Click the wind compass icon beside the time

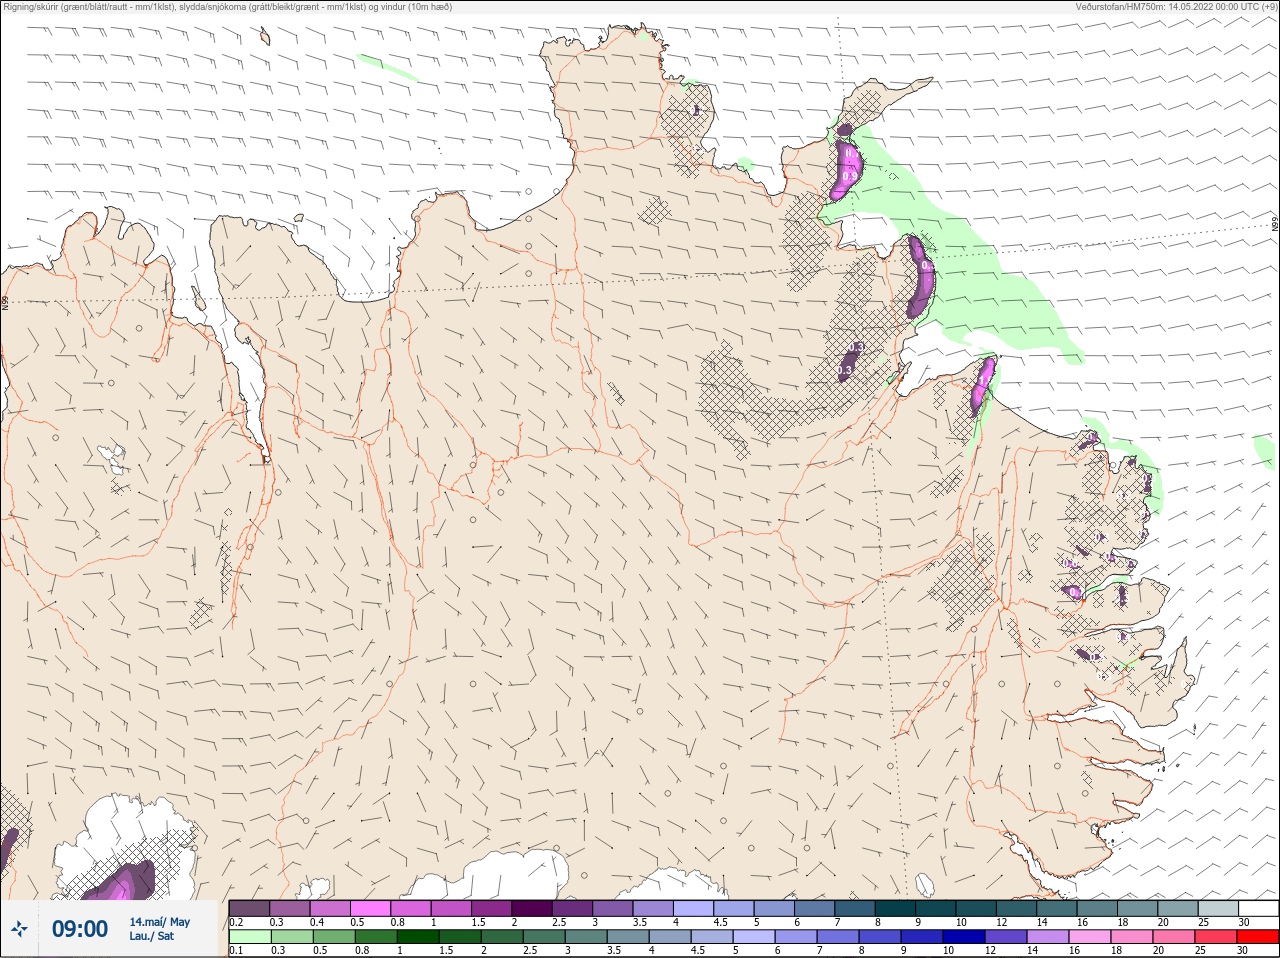coord(18,930)
